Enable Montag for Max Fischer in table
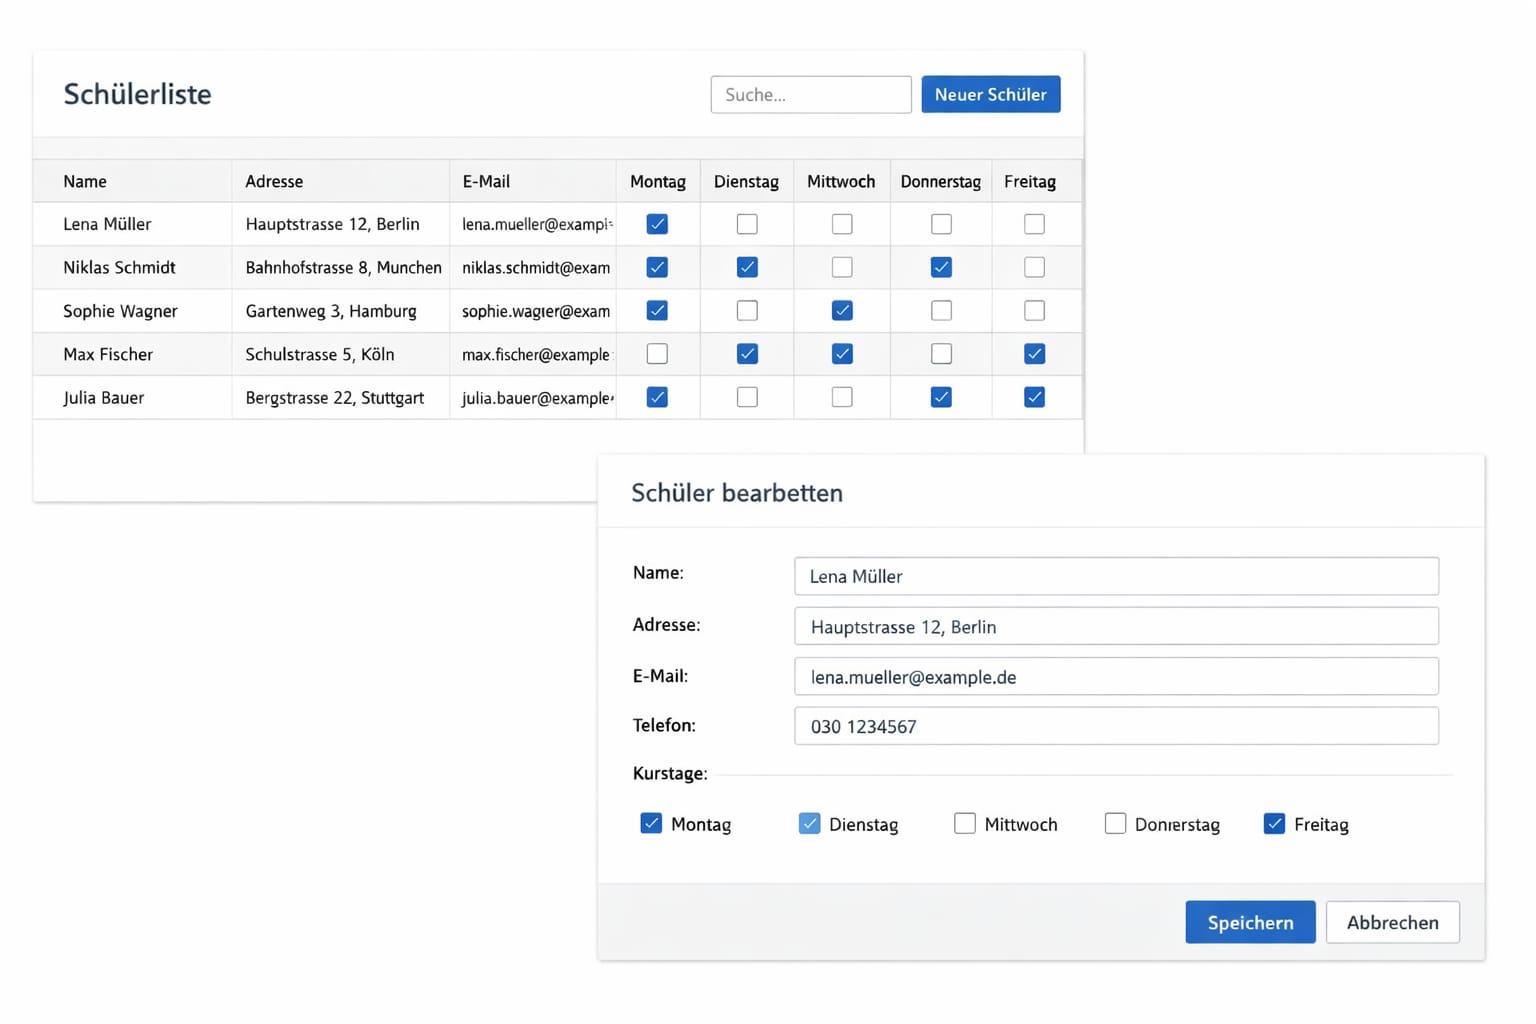This screenshot has height=1024, width=1536. click(x=657, y=354)
